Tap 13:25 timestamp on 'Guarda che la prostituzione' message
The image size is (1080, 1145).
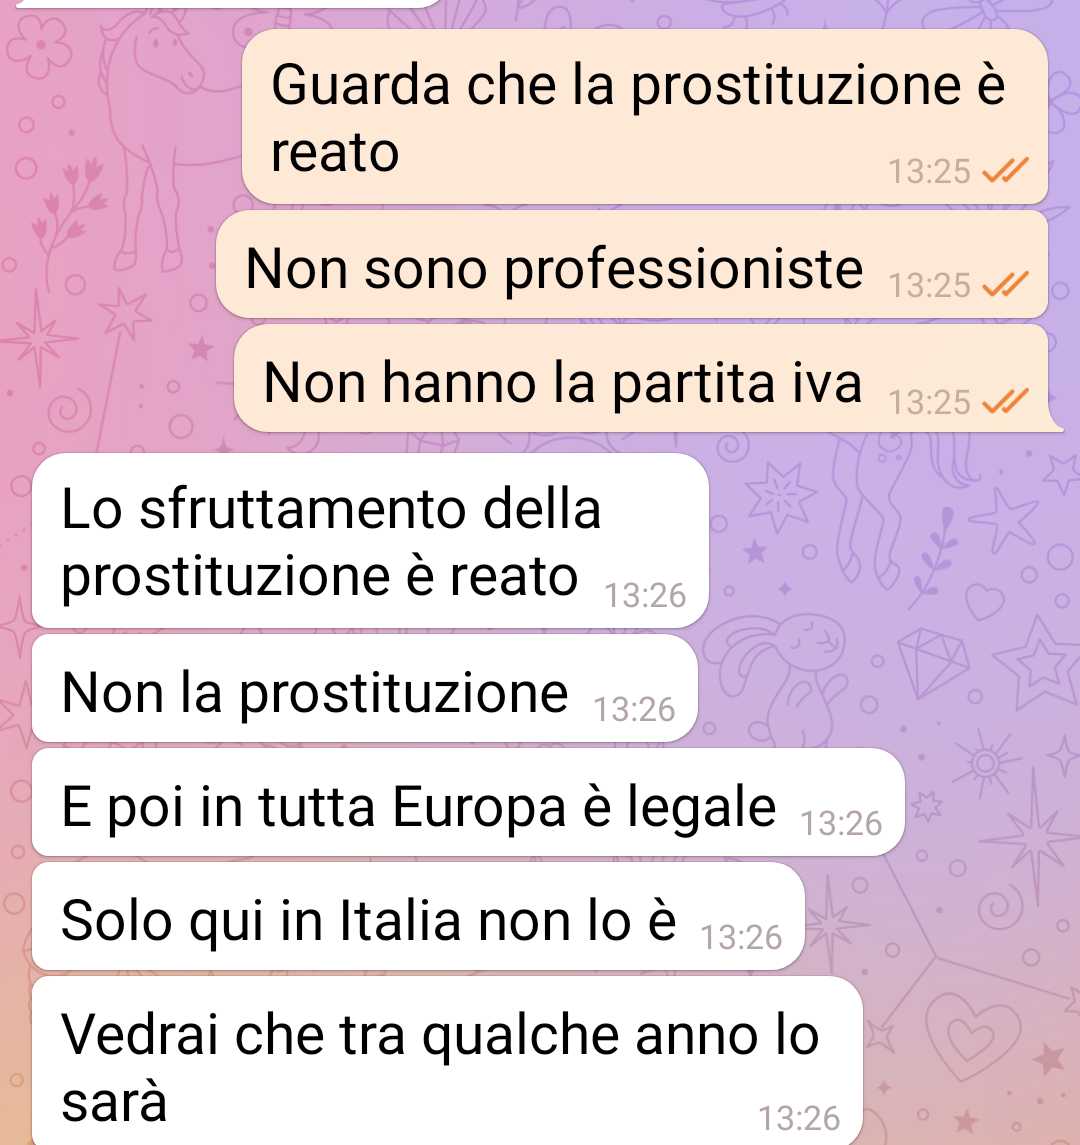[x=929, y=172]
